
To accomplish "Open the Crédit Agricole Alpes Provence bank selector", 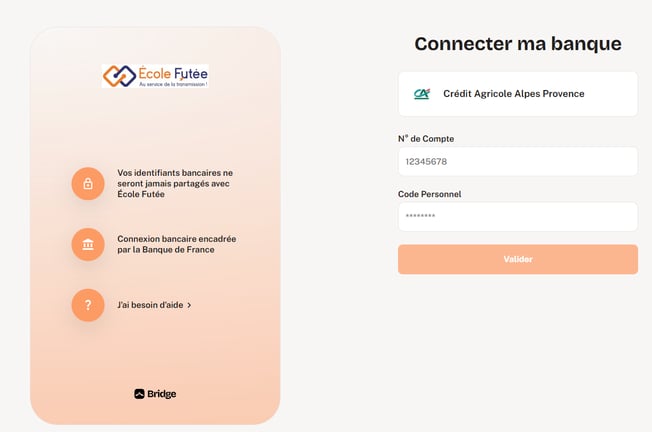I will coord(518,94).
